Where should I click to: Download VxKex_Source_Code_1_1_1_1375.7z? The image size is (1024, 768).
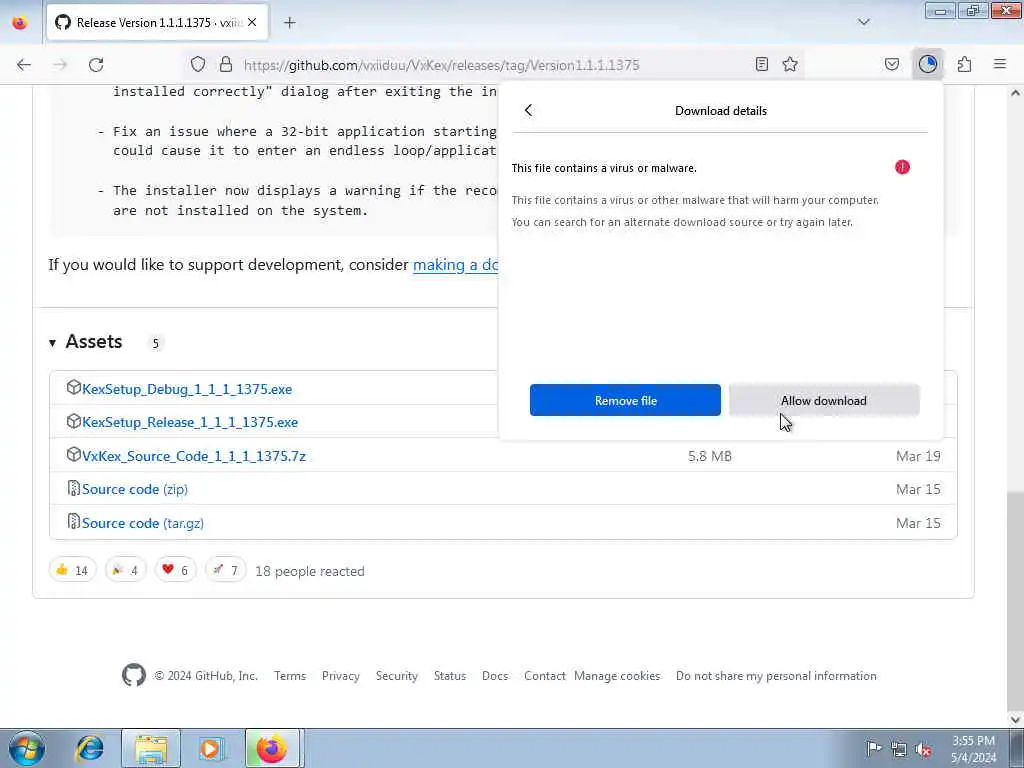pyautogui.click(x=193, y=456)
